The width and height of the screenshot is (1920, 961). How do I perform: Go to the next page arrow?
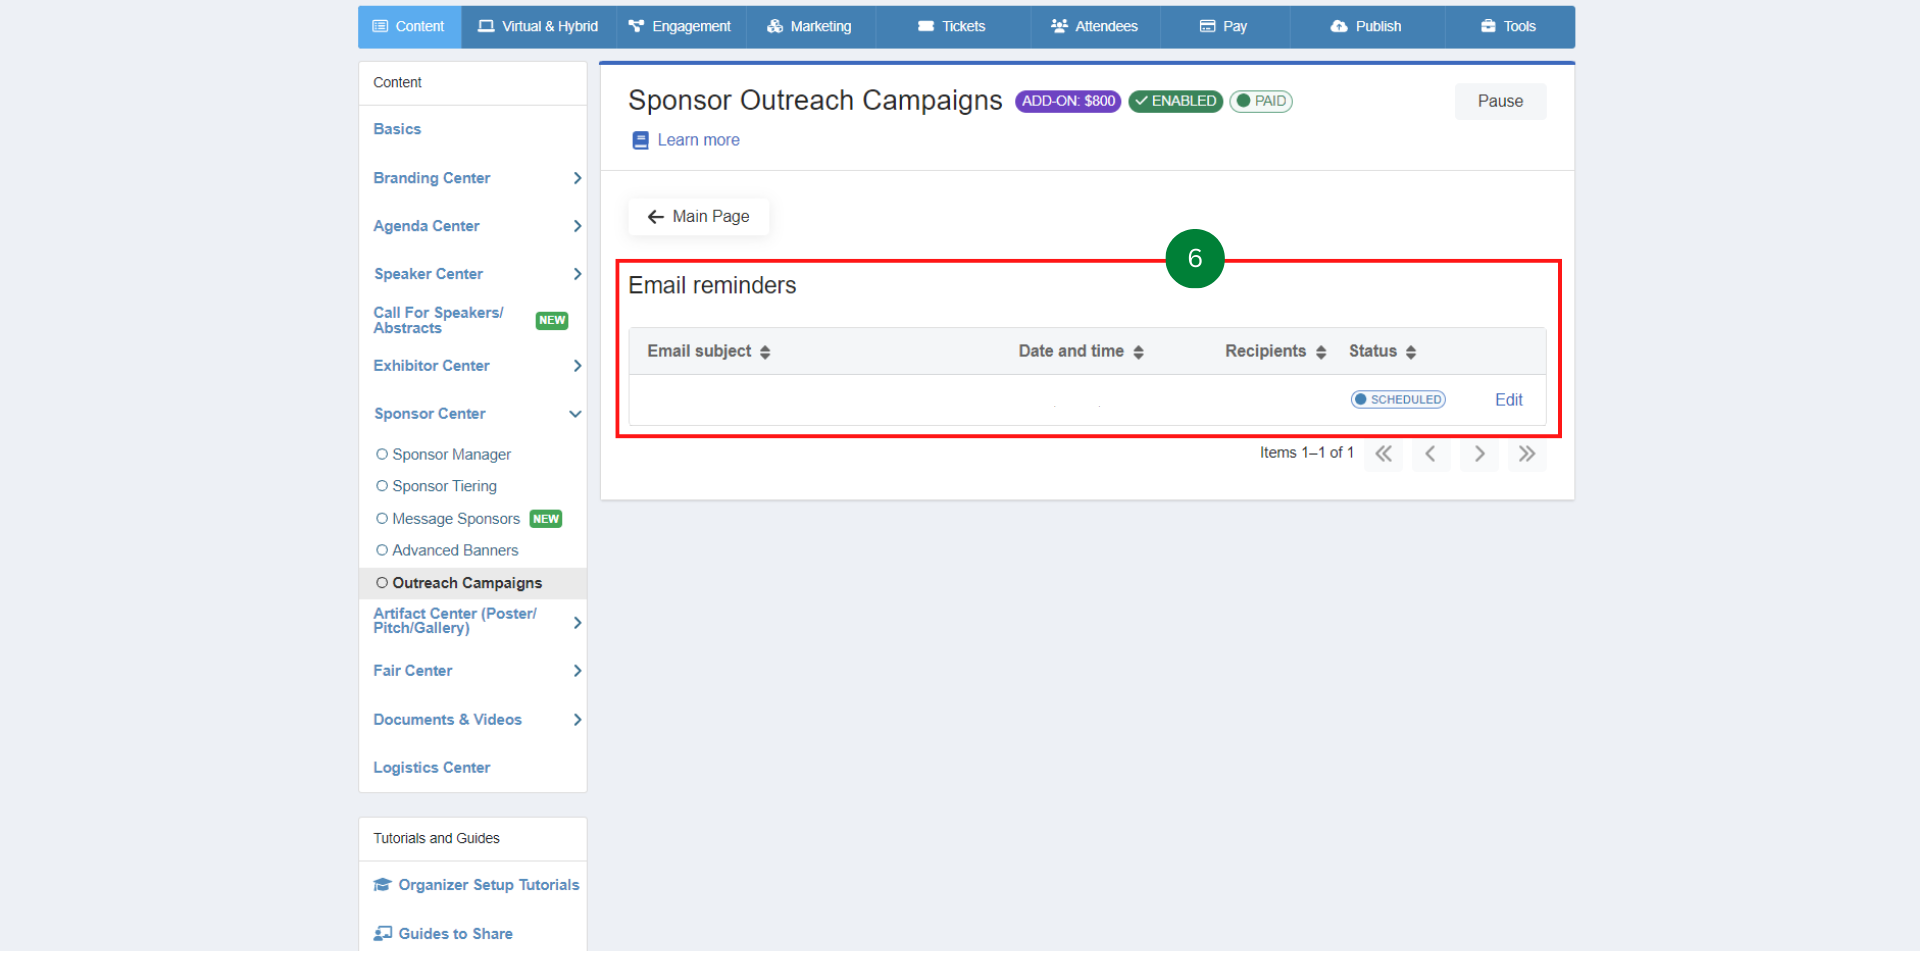(1479, 454)
